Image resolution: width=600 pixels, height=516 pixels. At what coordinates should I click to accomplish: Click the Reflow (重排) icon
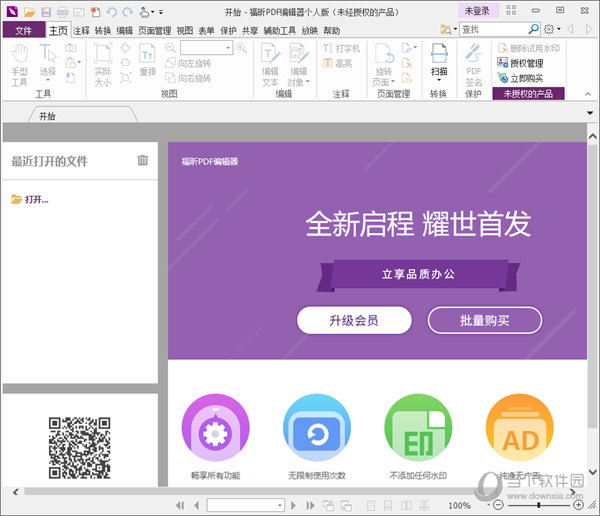click(x=147, y=60)
